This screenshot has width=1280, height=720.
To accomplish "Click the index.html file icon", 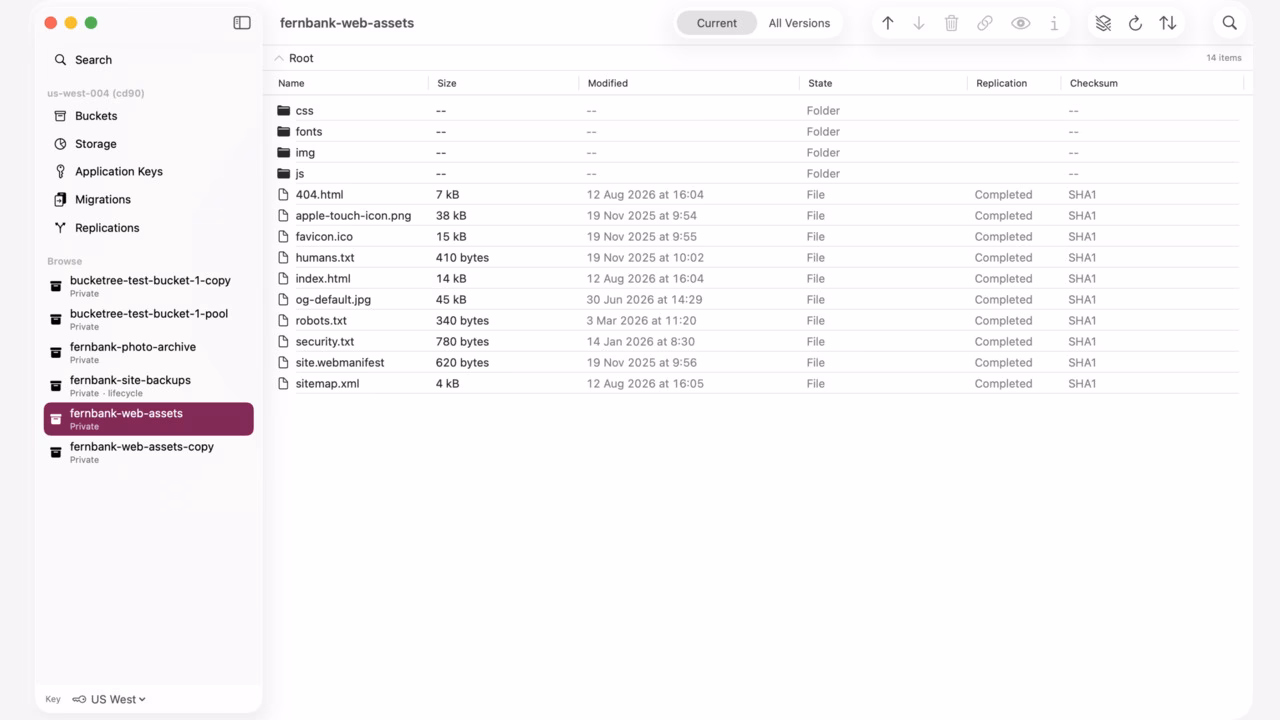I will (x=284, y=279).
